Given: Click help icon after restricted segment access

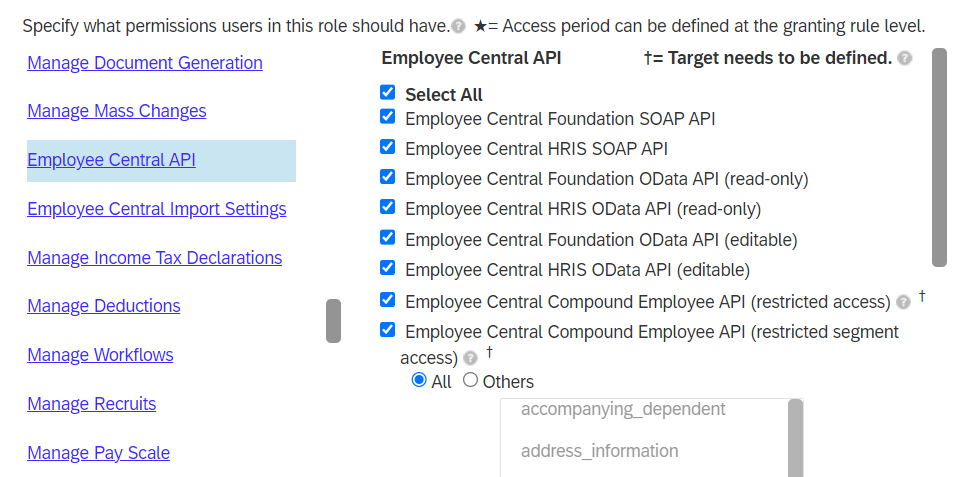Looking at the screenshot, I should (471, 358).
